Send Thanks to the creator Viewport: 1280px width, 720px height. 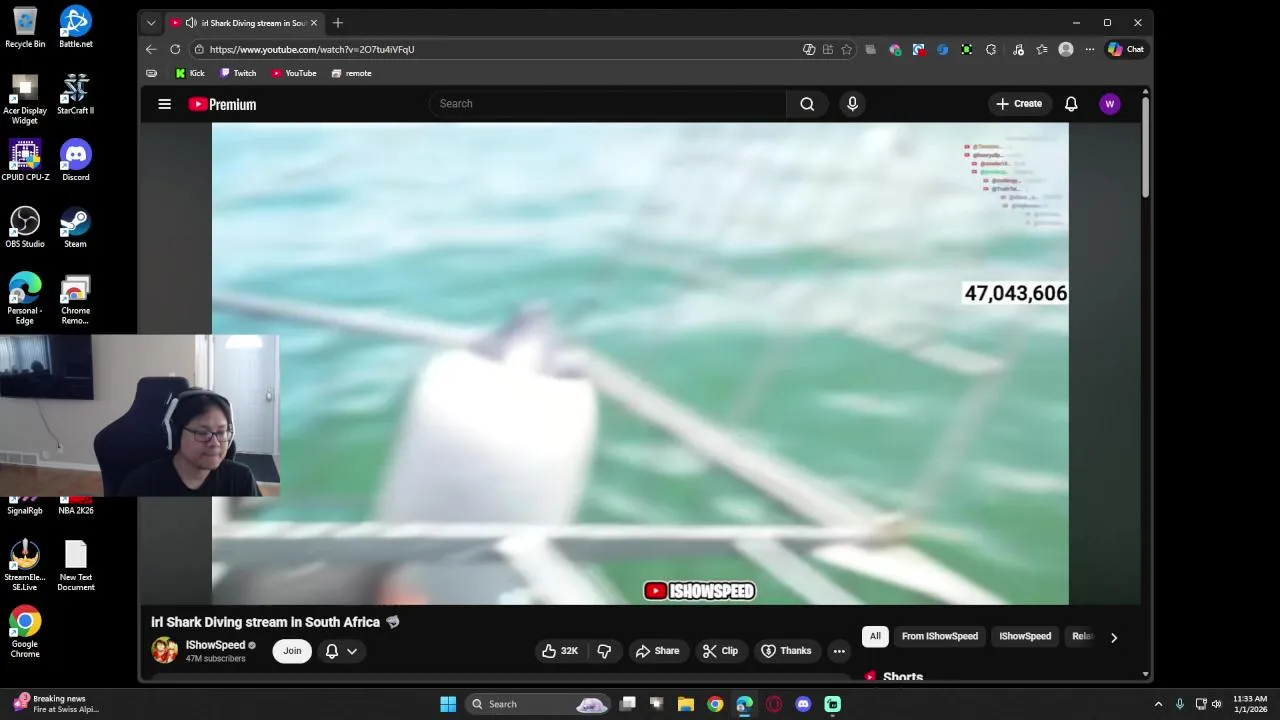786,651
